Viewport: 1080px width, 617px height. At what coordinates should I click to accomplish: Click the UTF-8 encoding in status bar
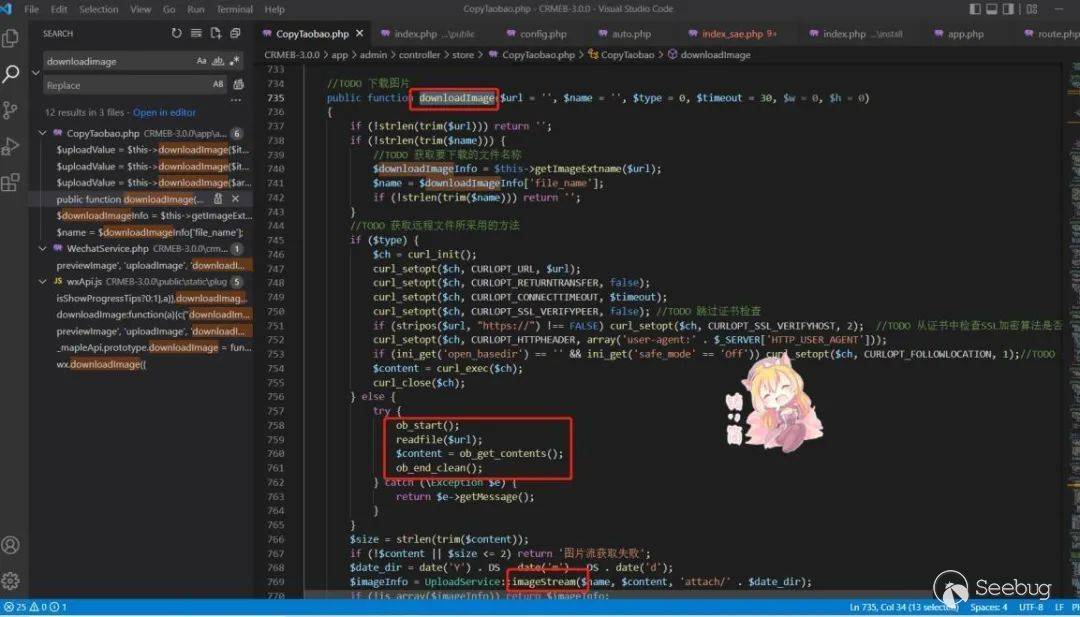(1031, 607)
